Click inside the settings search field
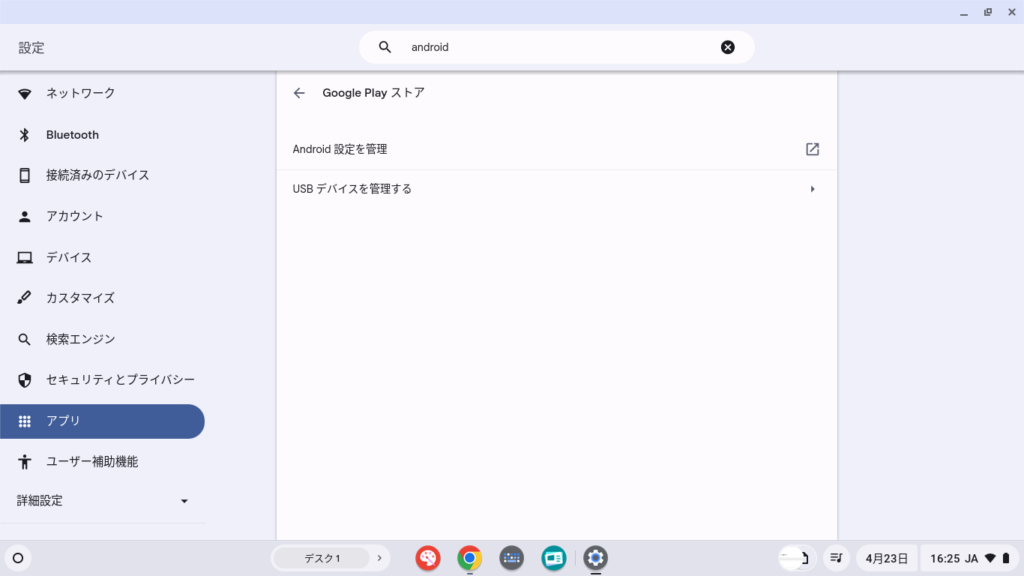This screenshot has width=1024, height=576. 560,47
